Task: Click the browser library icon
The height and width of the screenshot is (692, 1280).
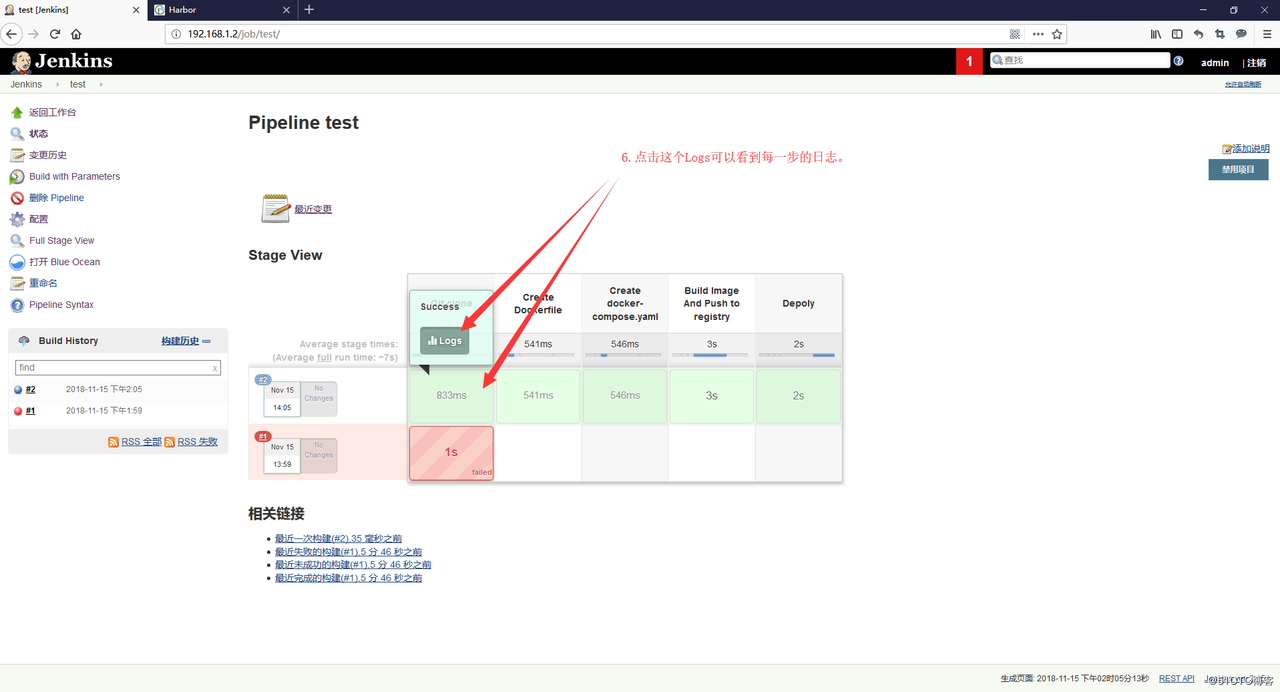Action: coord(1156,34)
